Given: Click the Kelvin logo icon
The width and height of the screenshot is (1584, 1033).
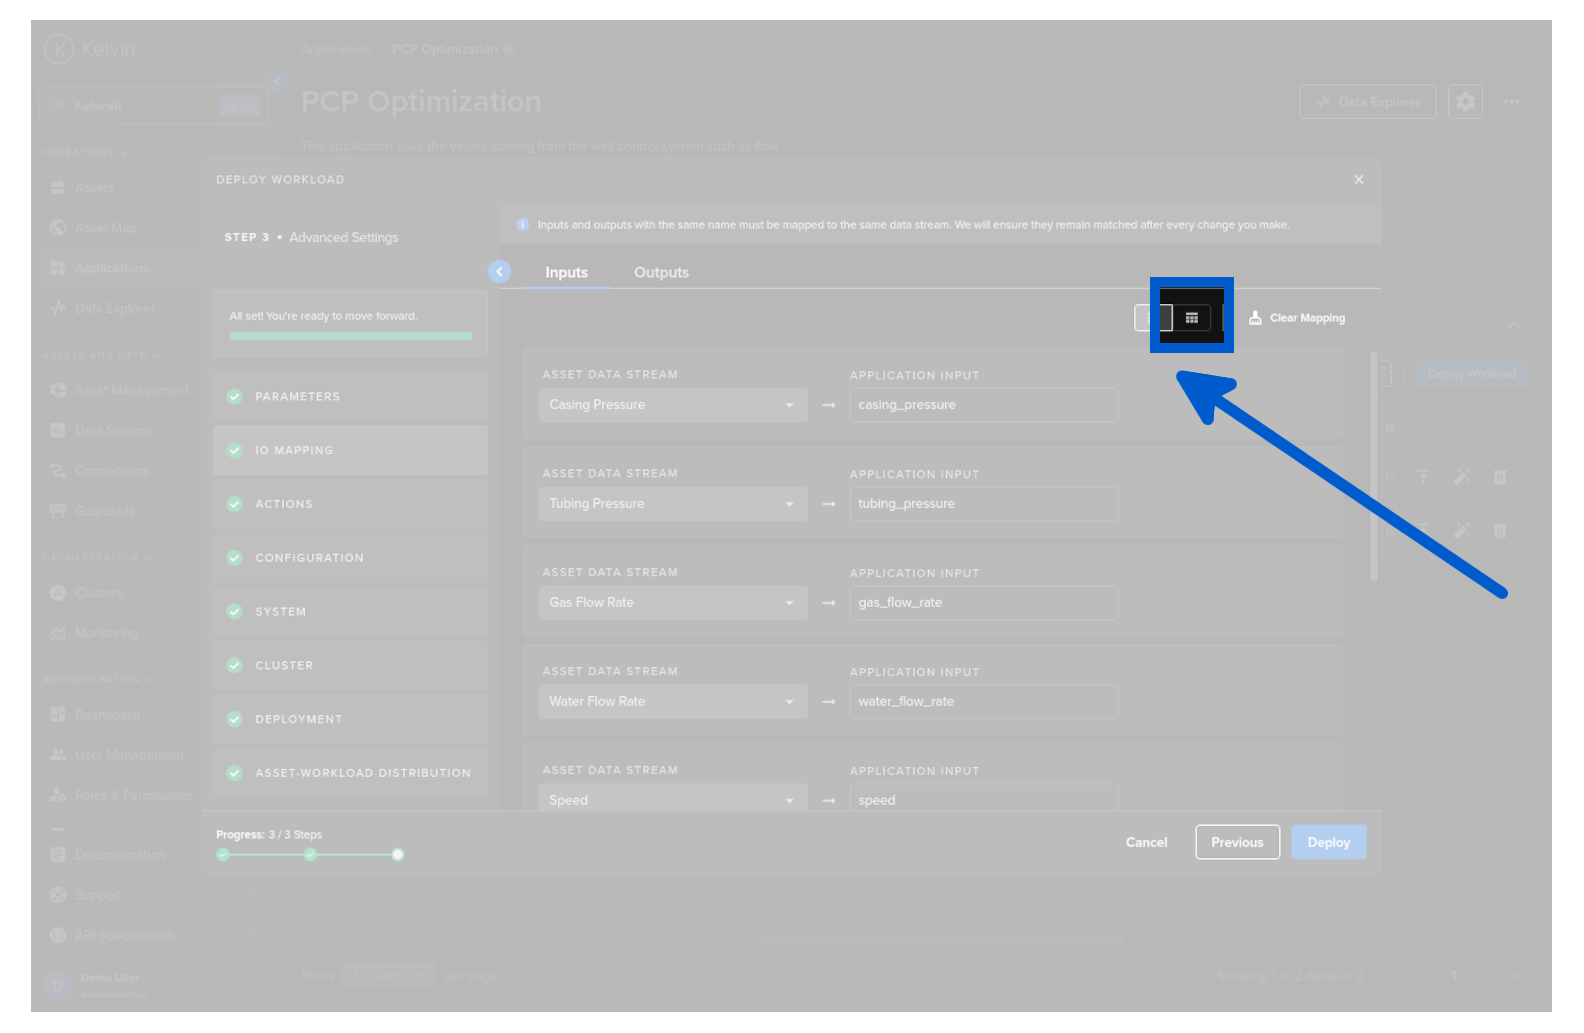Looking at the screenshot, I should [x=59, y=49].
